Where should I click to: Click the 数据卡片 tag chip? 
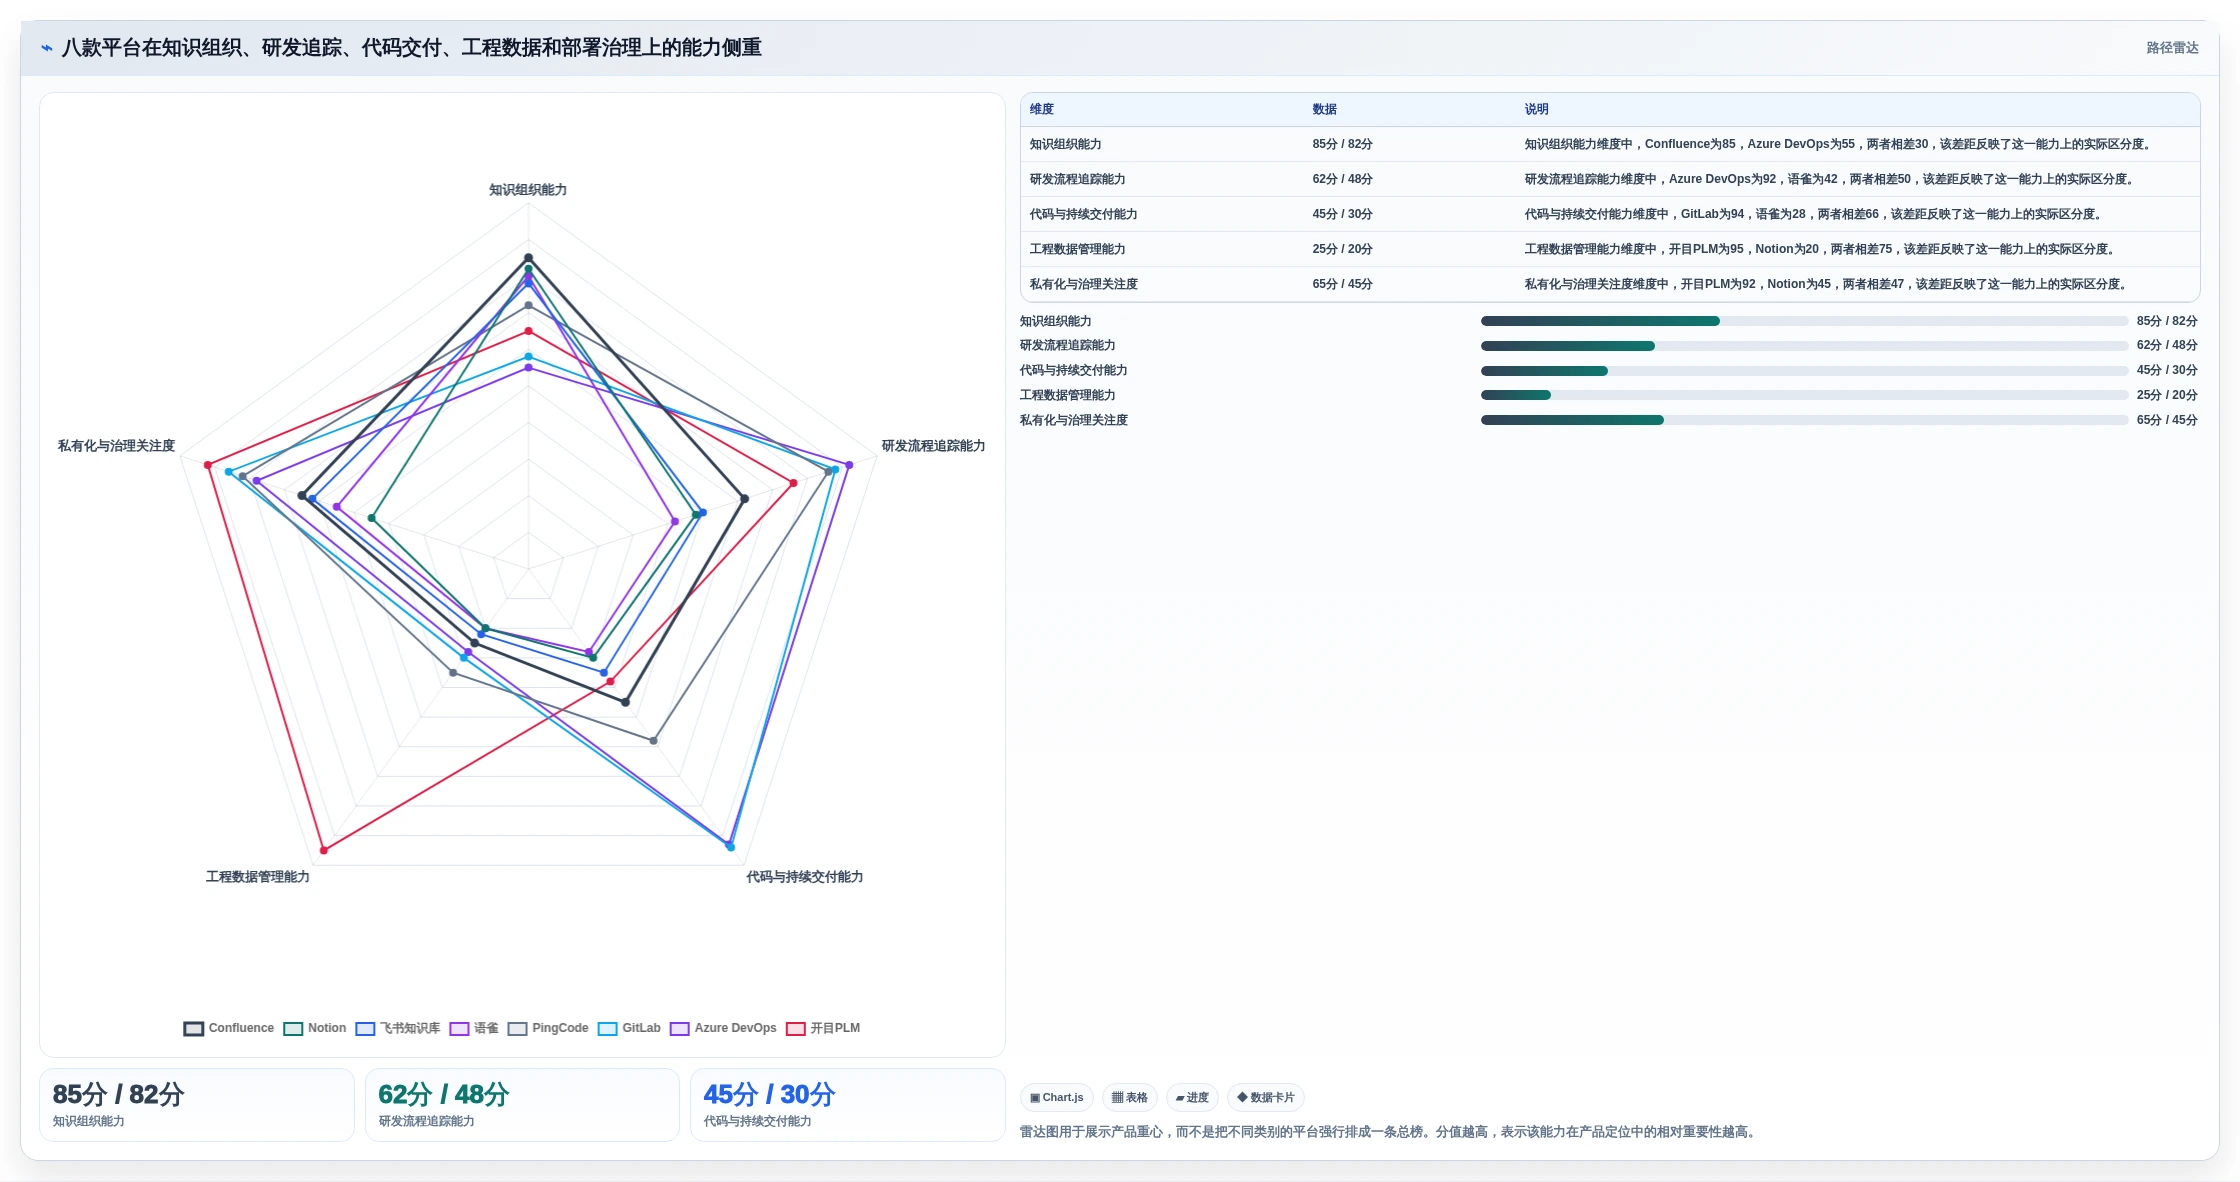tap(1266, 1097)
